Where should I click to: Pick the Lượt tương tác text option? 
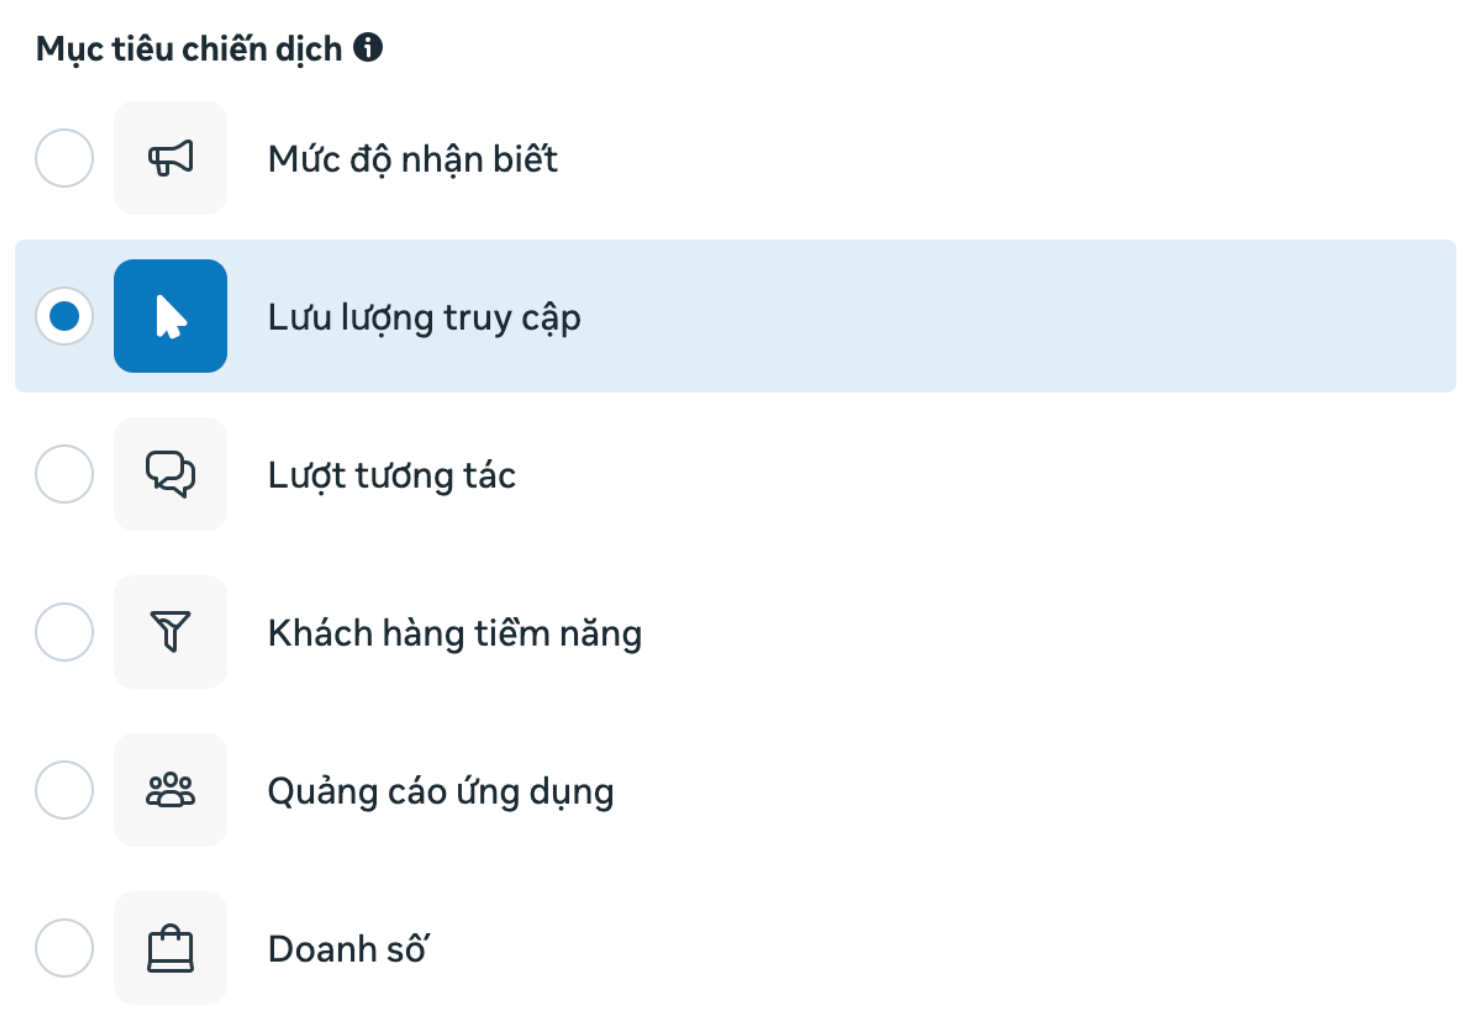click(x=391, y=476)
